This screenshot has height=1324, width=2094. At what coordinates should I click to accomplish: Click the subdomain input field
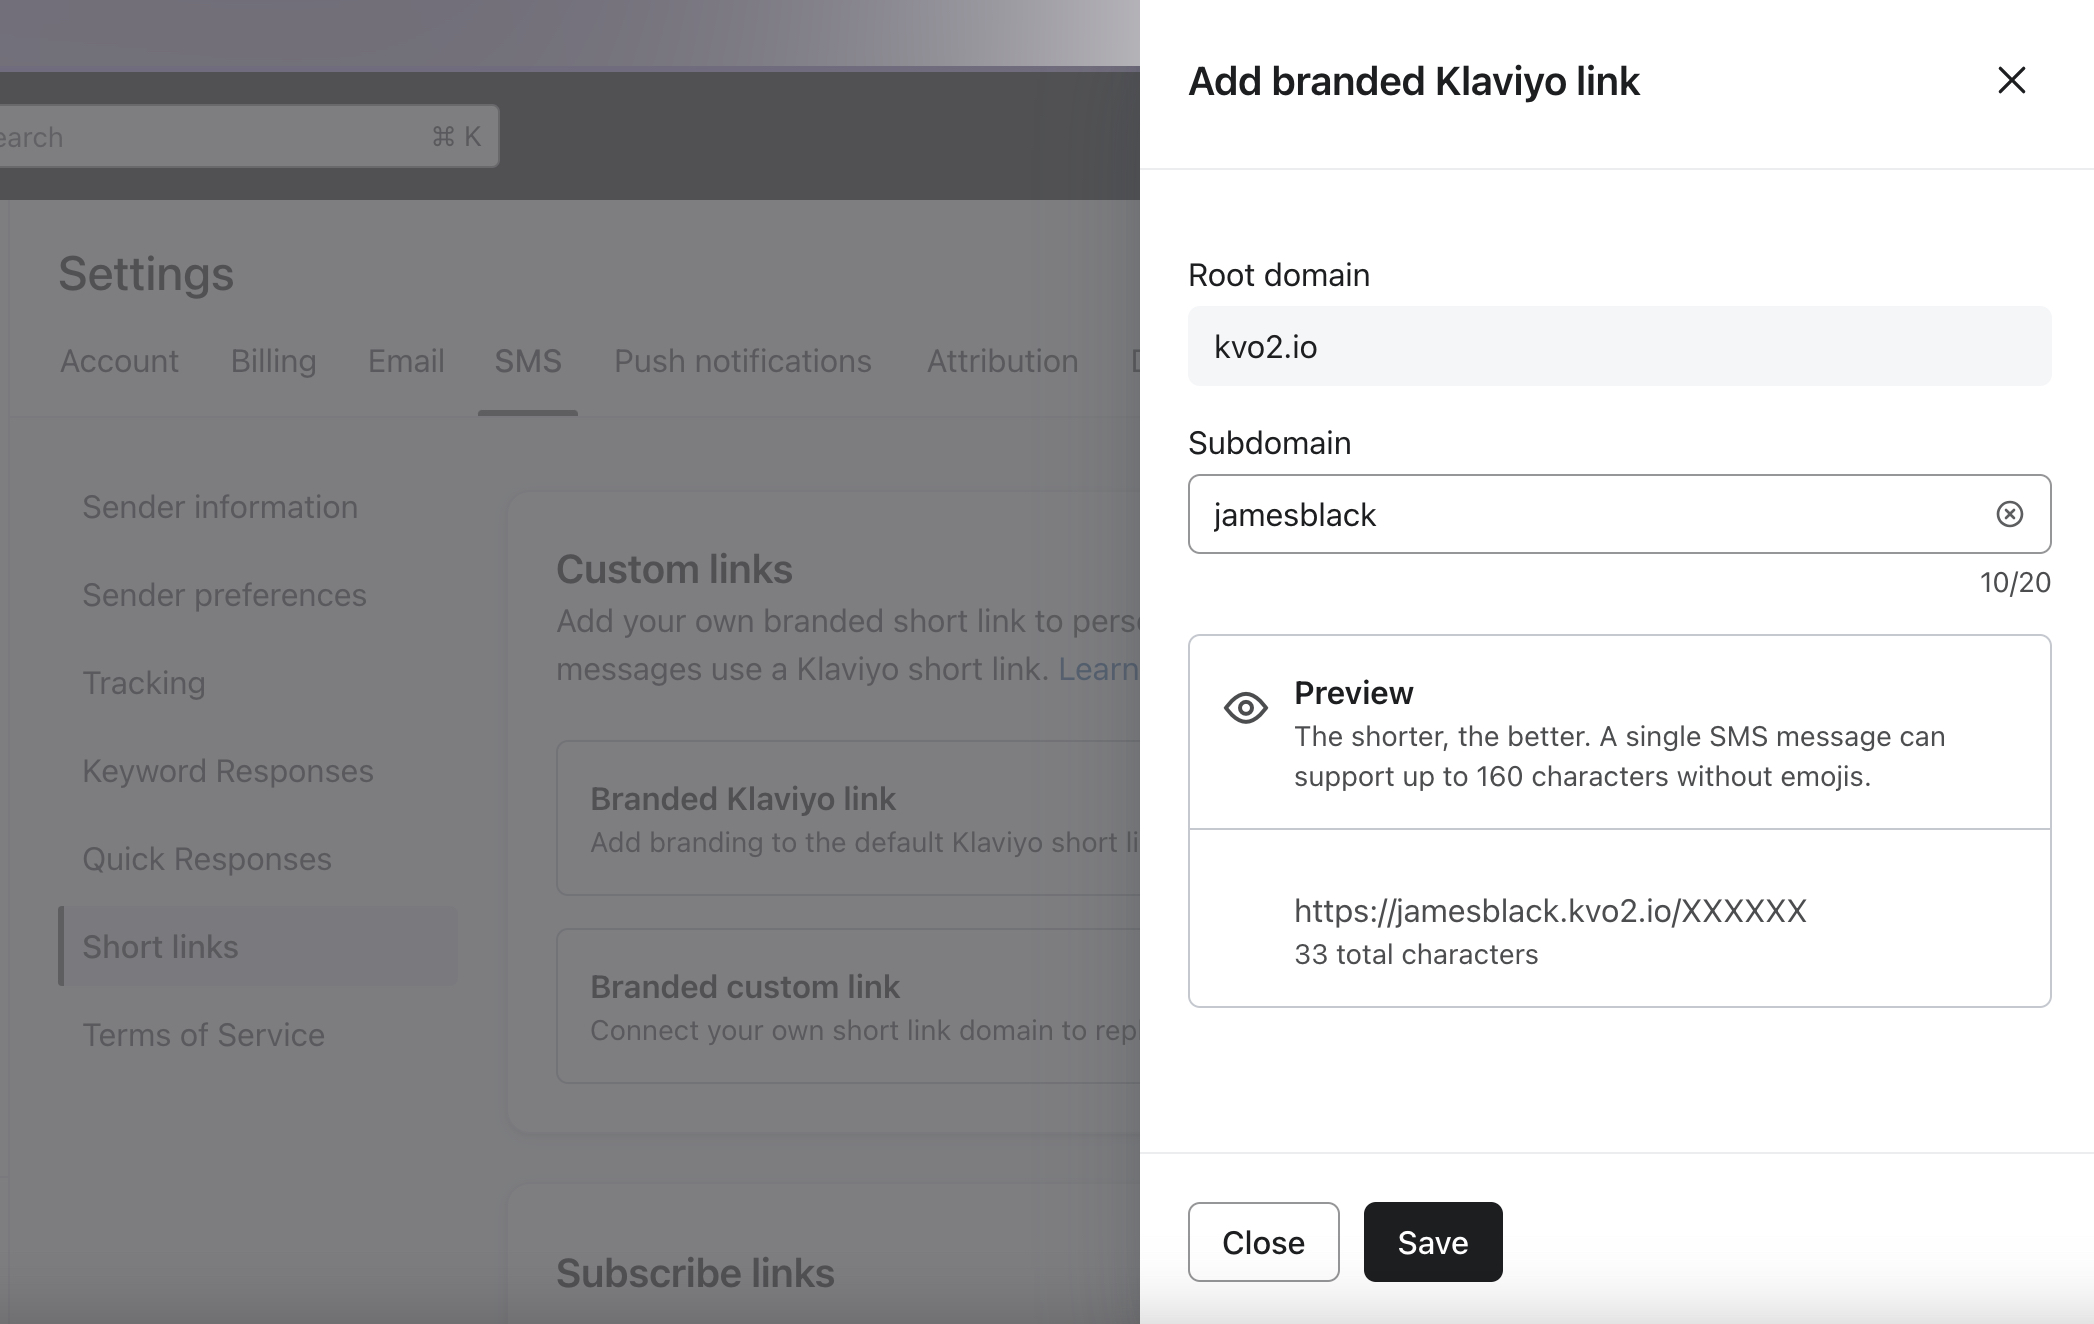point(1618,514)
